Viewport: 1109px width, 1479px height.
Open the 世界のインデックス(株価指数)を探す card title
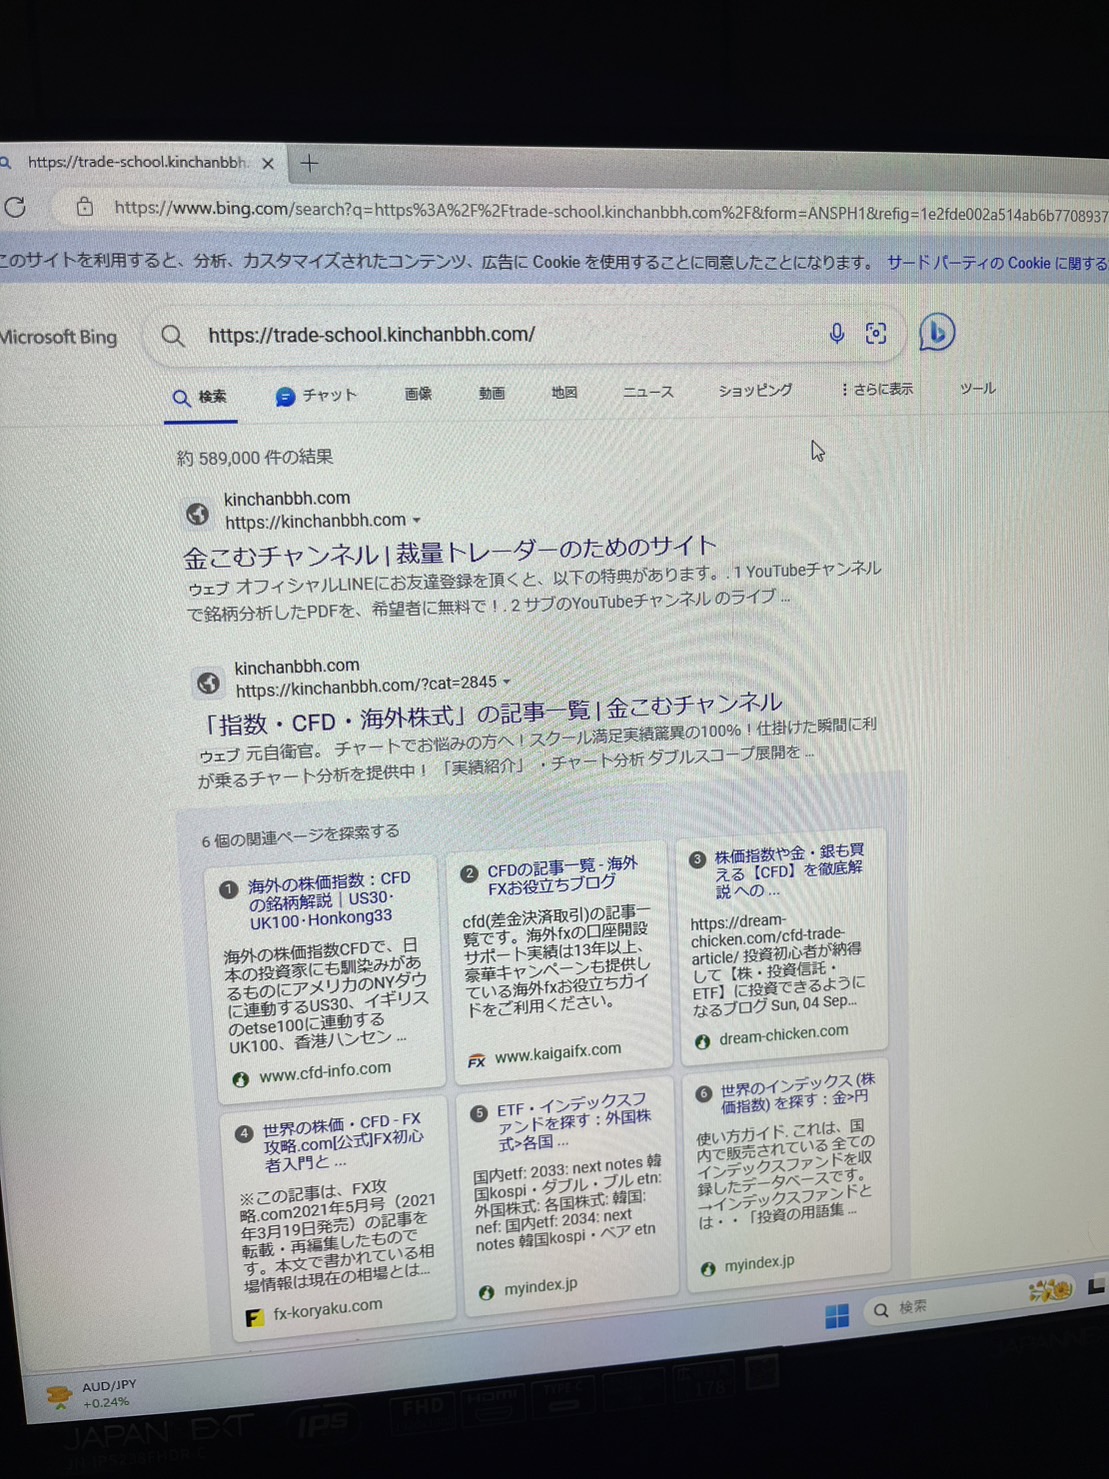[797, 1092]
